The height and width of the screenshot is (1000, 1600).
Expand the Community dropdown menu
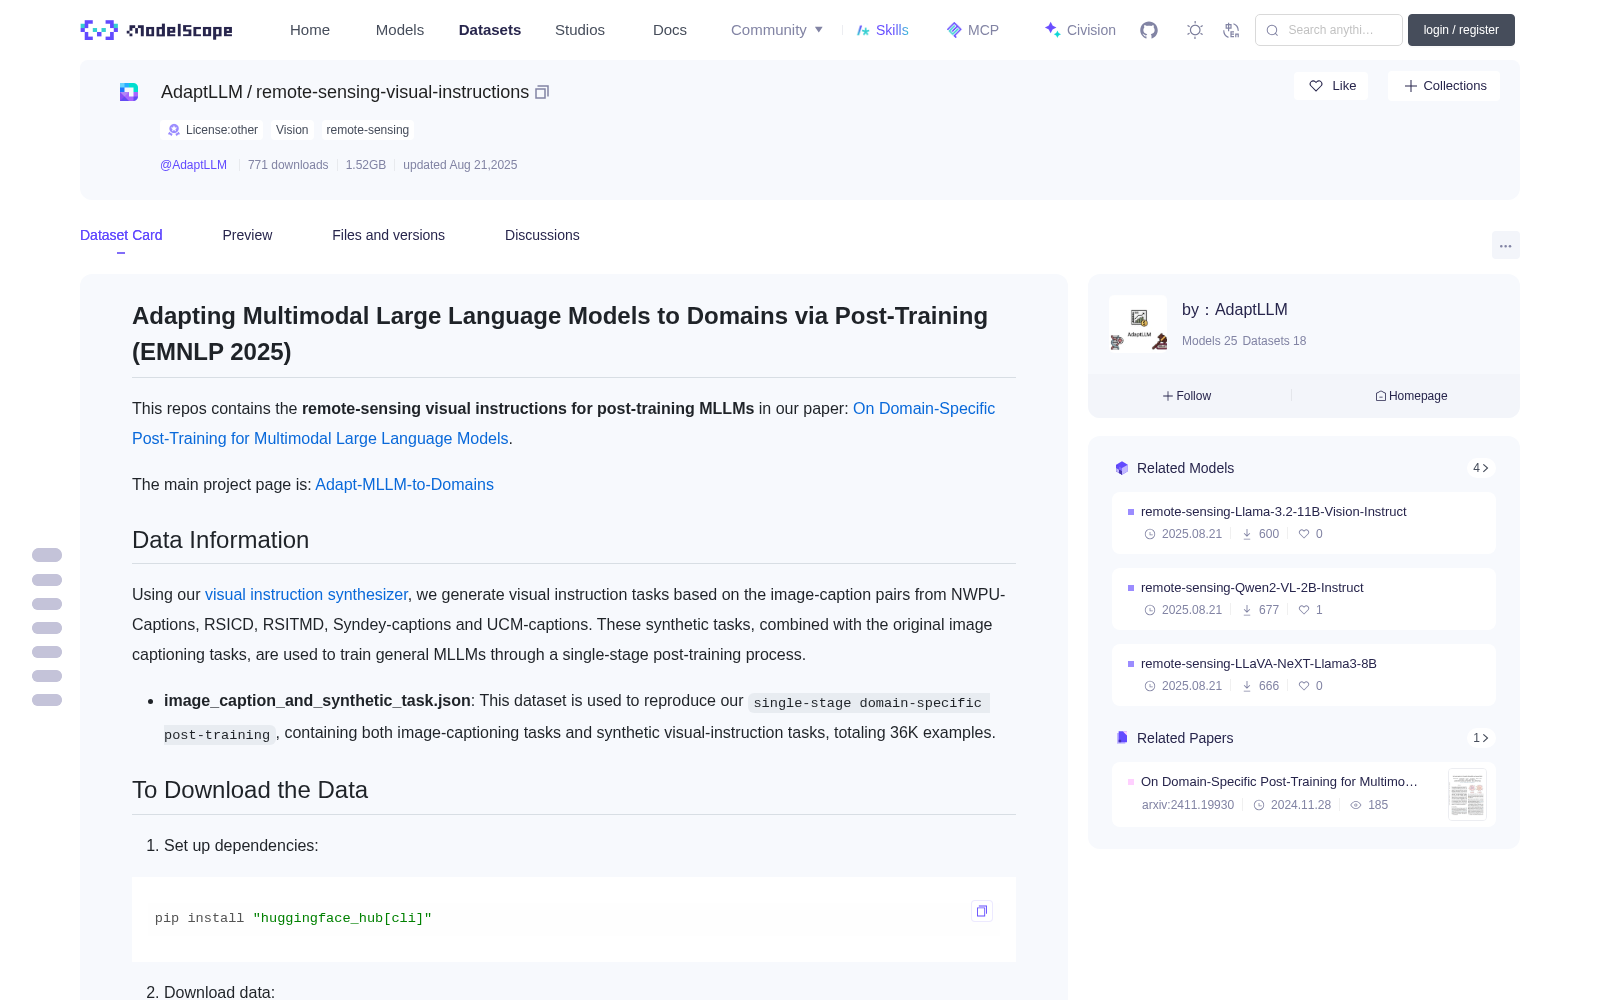(x=777, y=30)
